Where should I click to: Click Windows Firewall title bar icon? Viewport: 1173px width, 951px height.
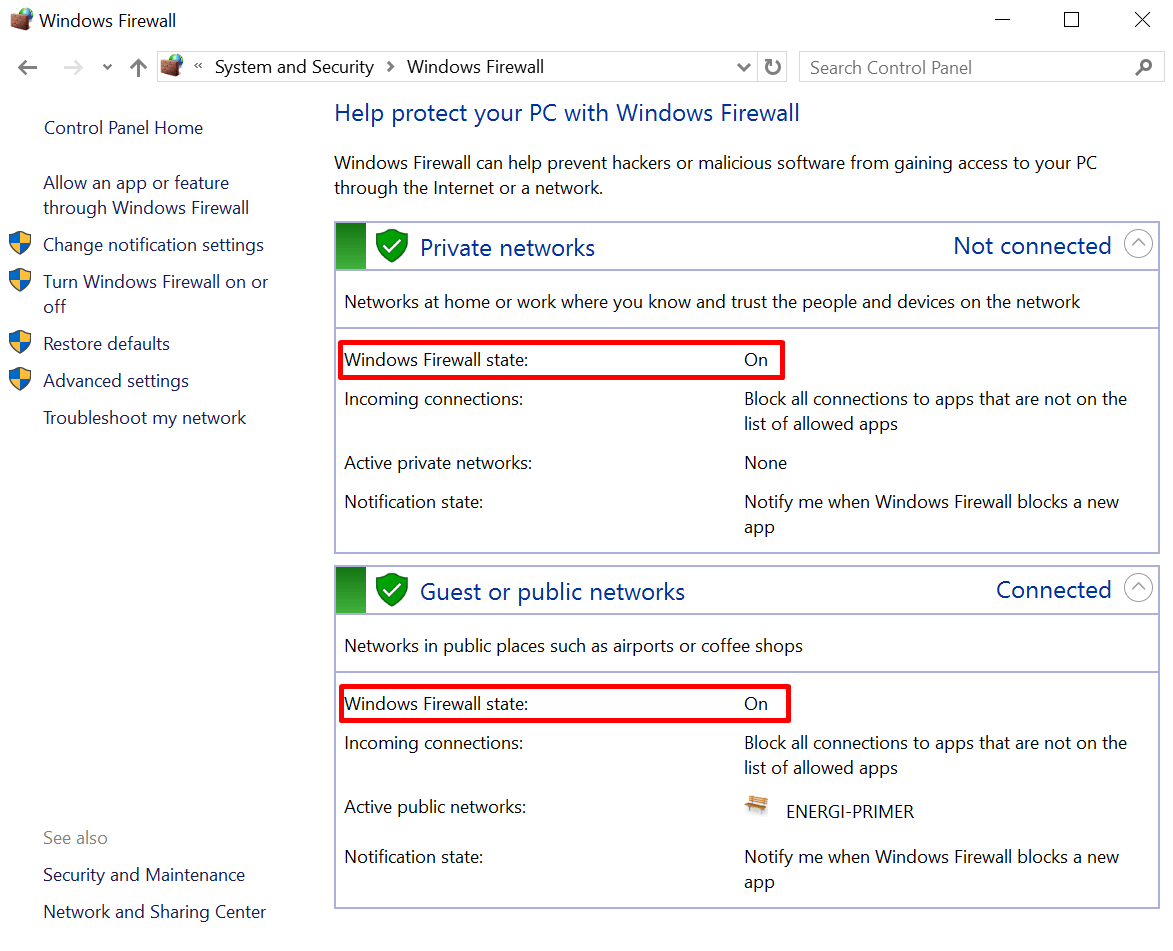click(22, 19)
